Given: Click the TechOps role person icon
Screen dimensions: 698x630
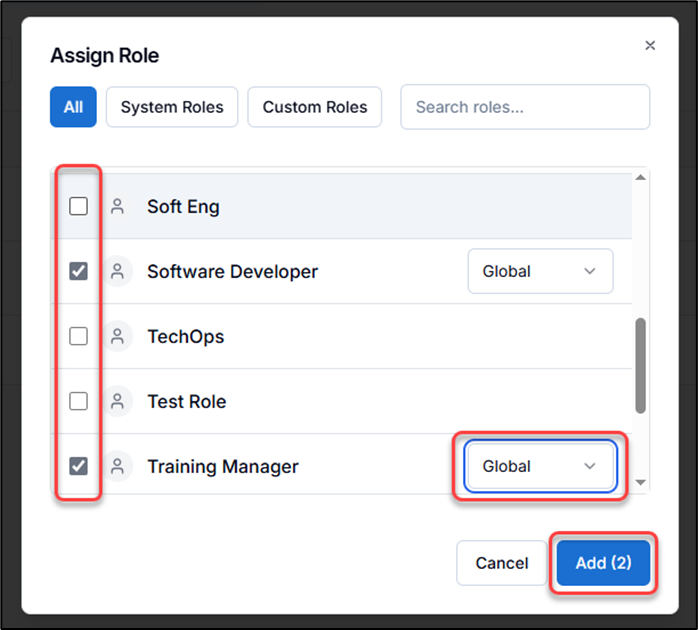Looking at the screenshot, I should [118, 336].
